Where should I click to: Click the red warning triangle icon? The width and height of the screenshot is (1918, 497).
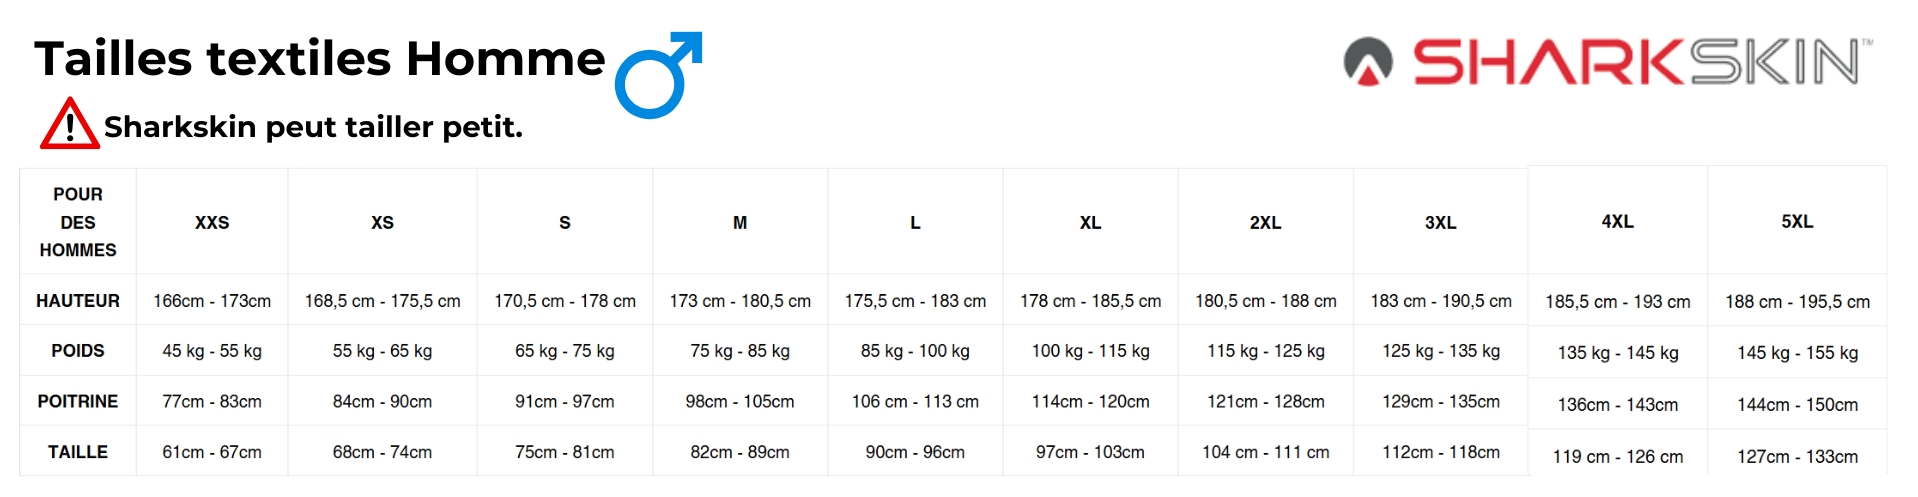(x=69, y=126)
